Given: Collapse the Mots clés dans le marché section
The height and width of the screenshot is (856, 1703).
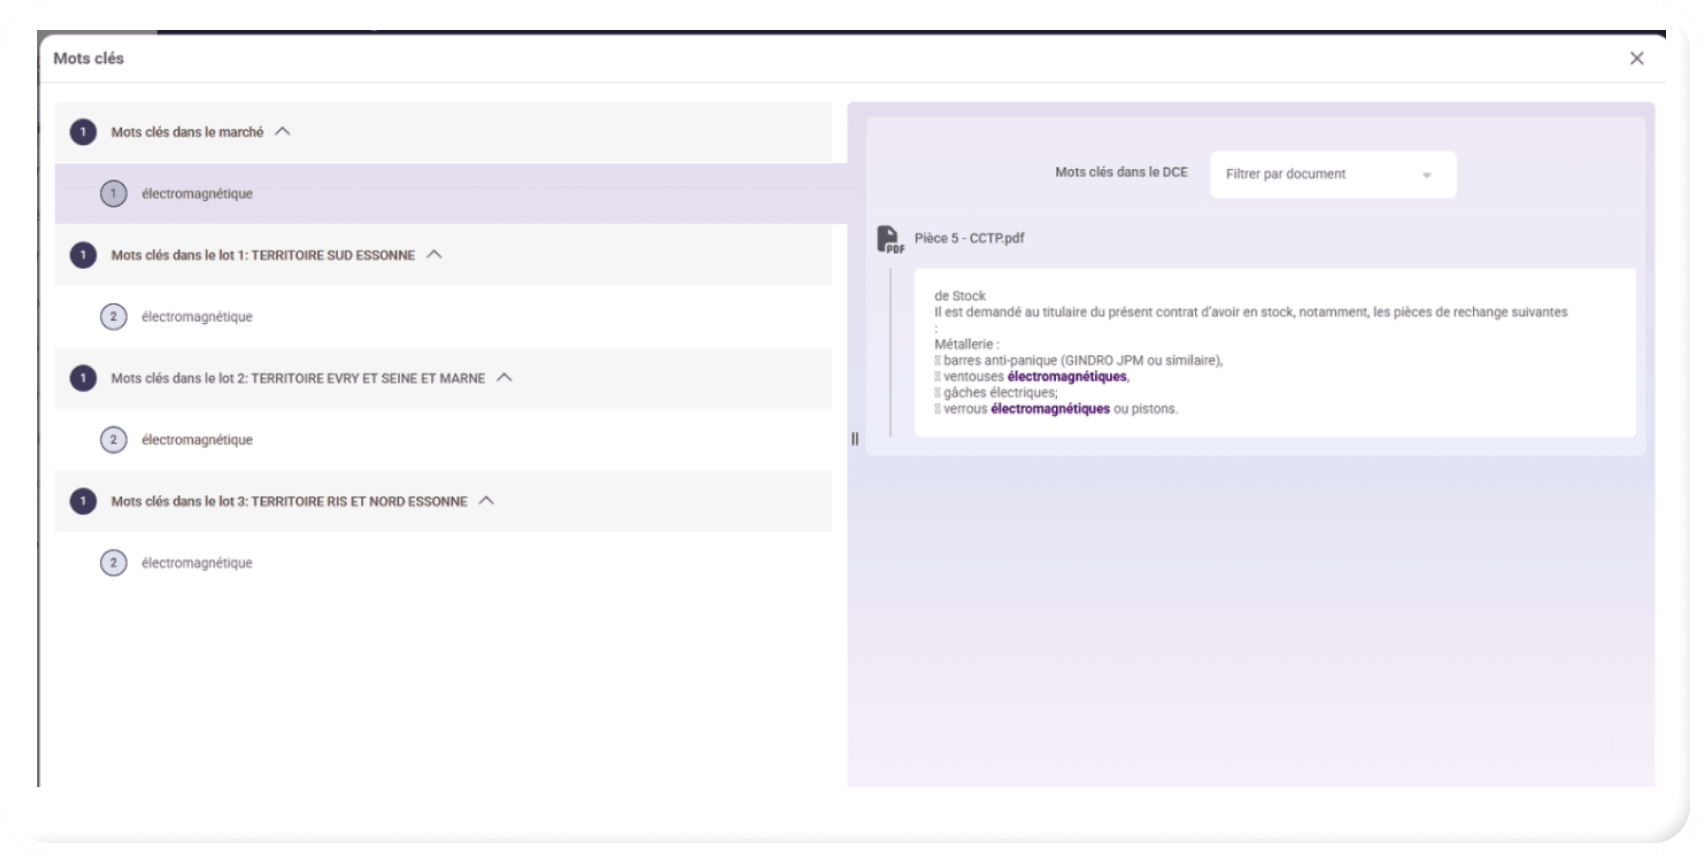Looking at the screenshot, I should tap(283, 131).
